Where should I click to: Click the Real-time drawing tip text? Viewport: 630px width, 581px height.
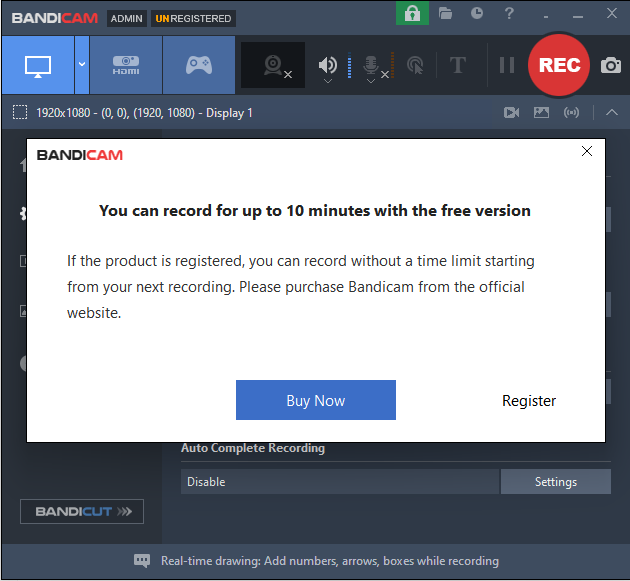click(x=330, y=561)
